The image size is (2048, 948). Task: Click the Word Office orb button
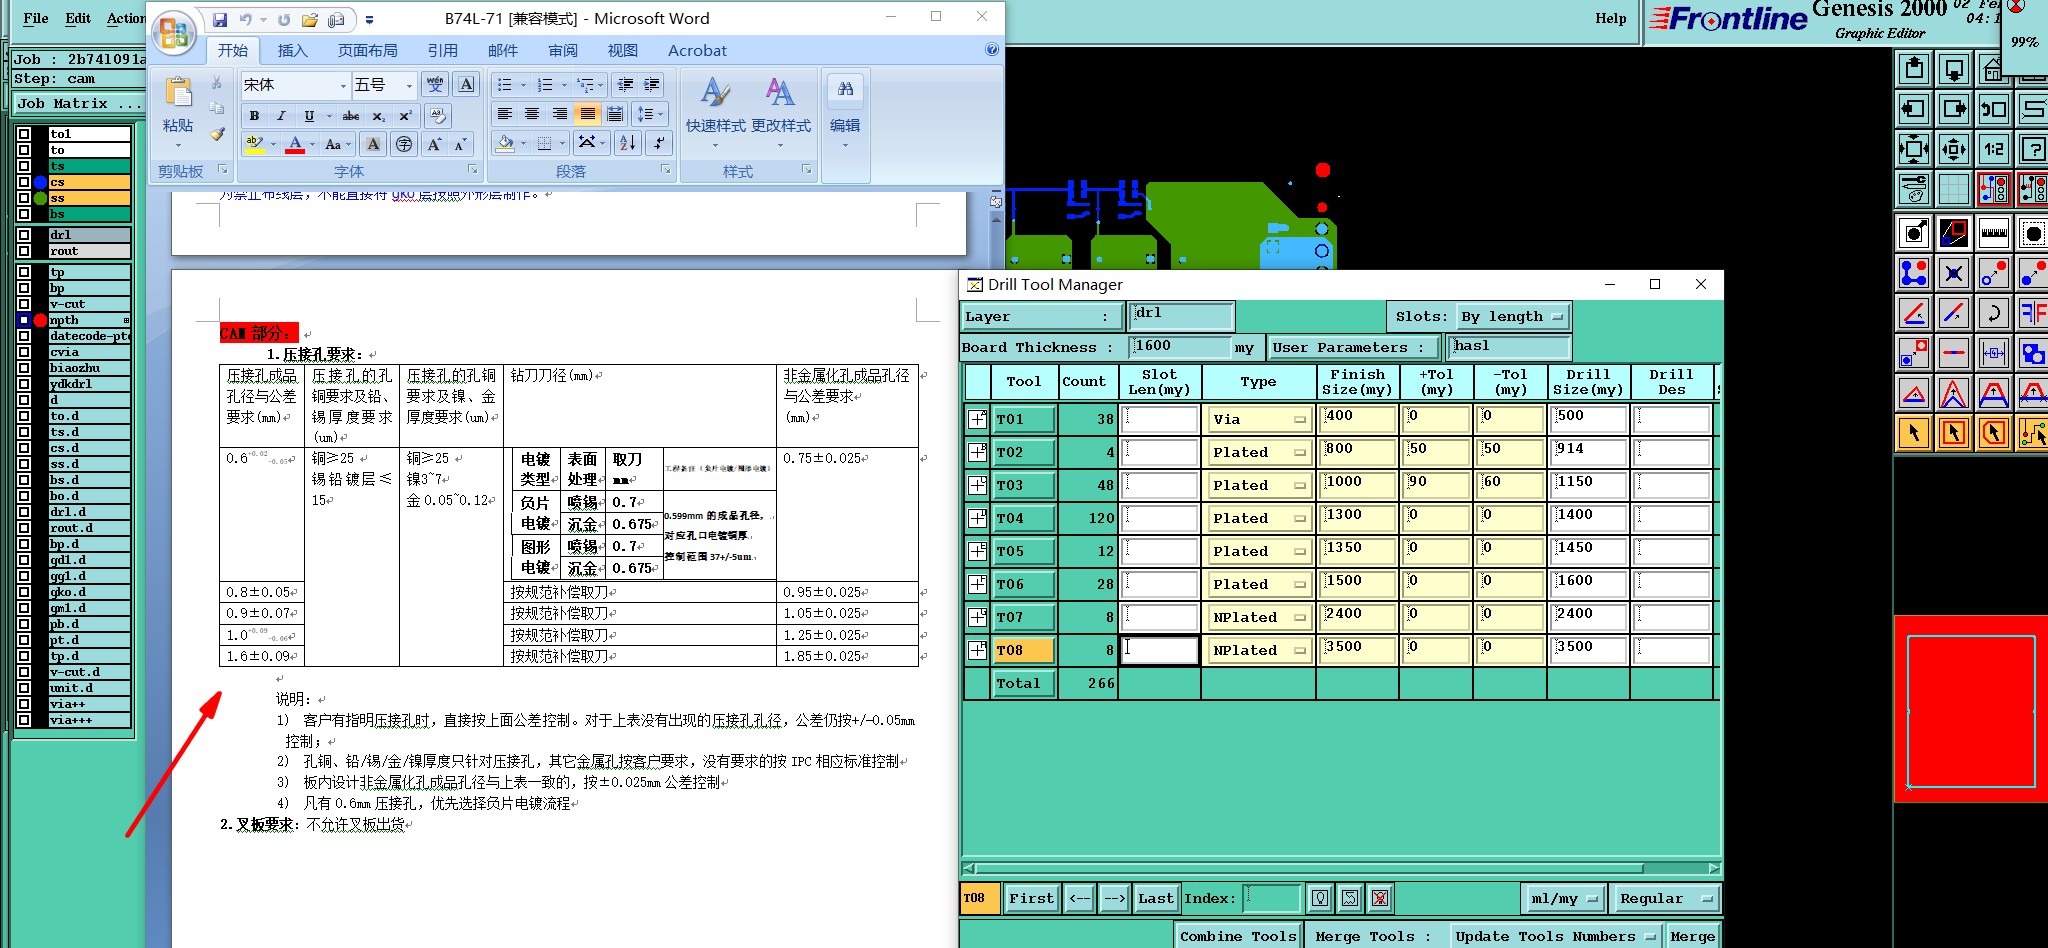[173, 32]
